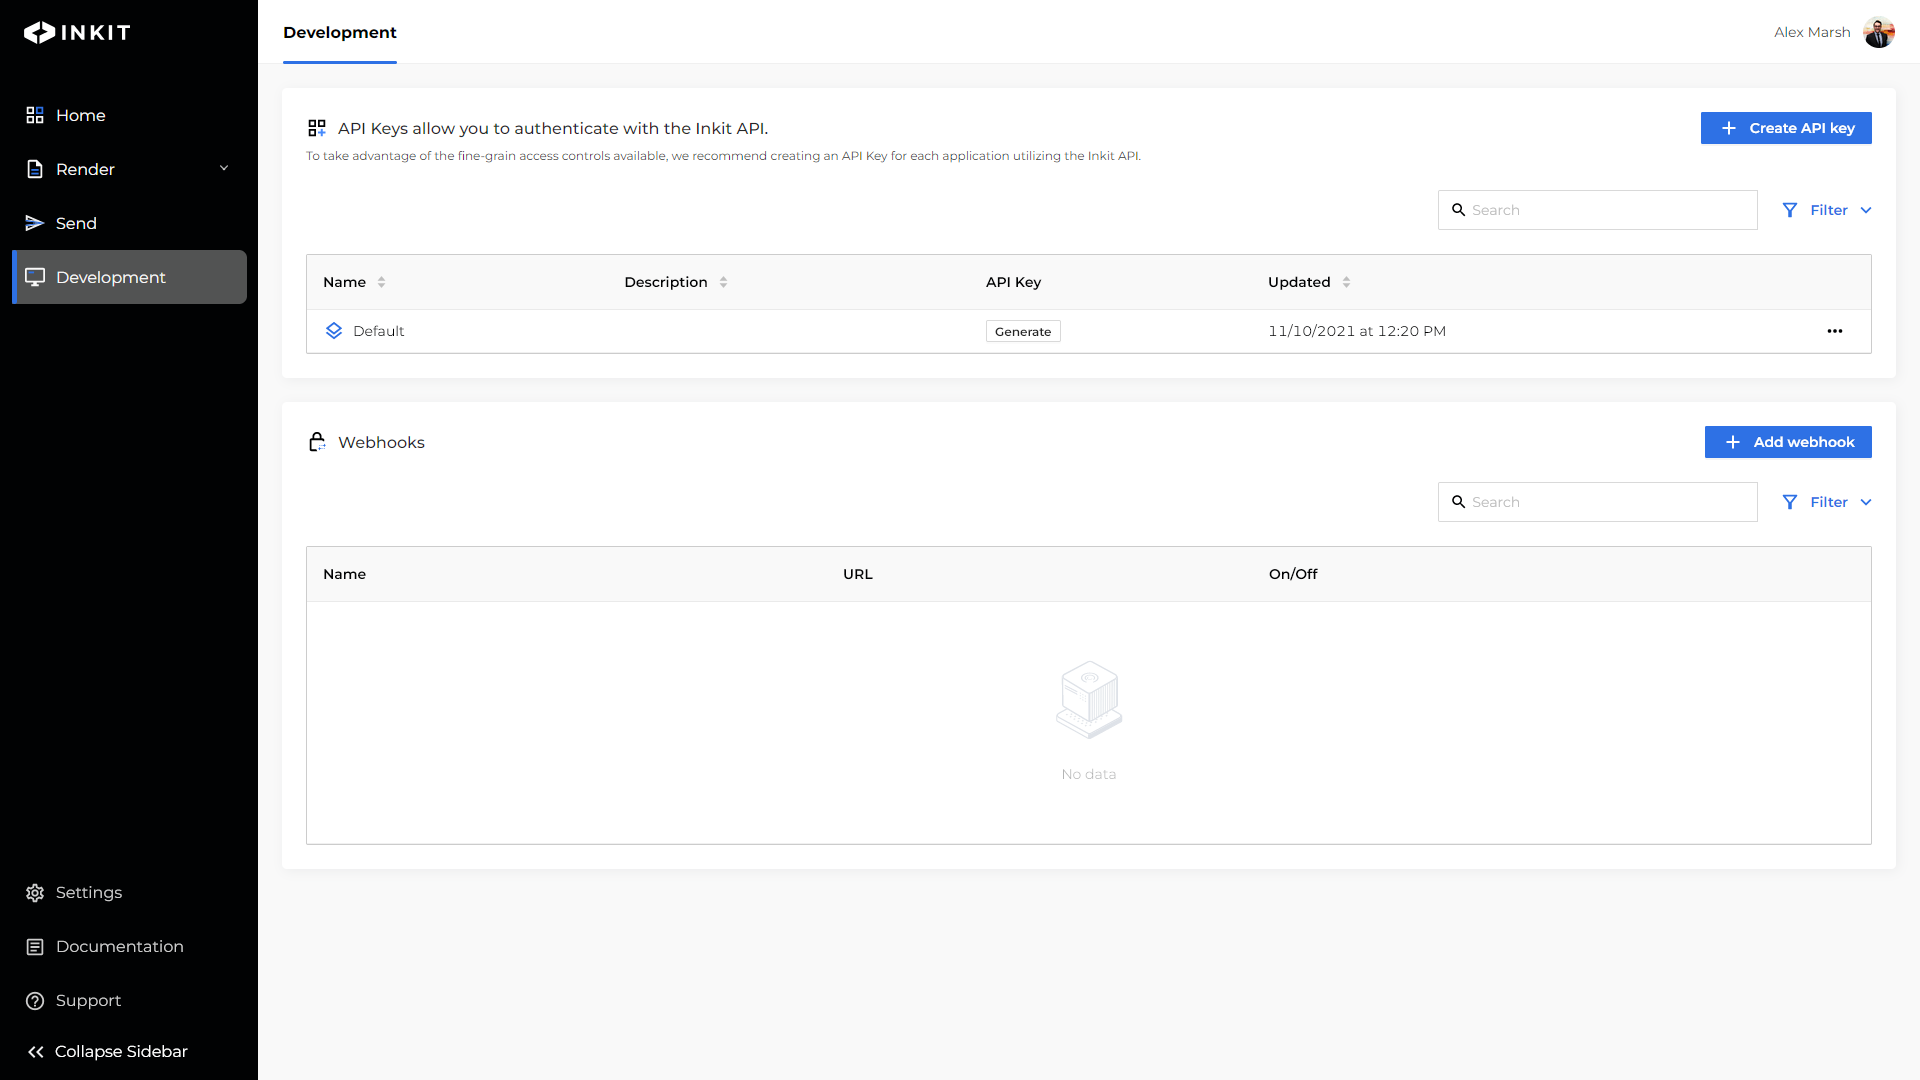
Task: Open Settings via gear icon
Action: 35,892
